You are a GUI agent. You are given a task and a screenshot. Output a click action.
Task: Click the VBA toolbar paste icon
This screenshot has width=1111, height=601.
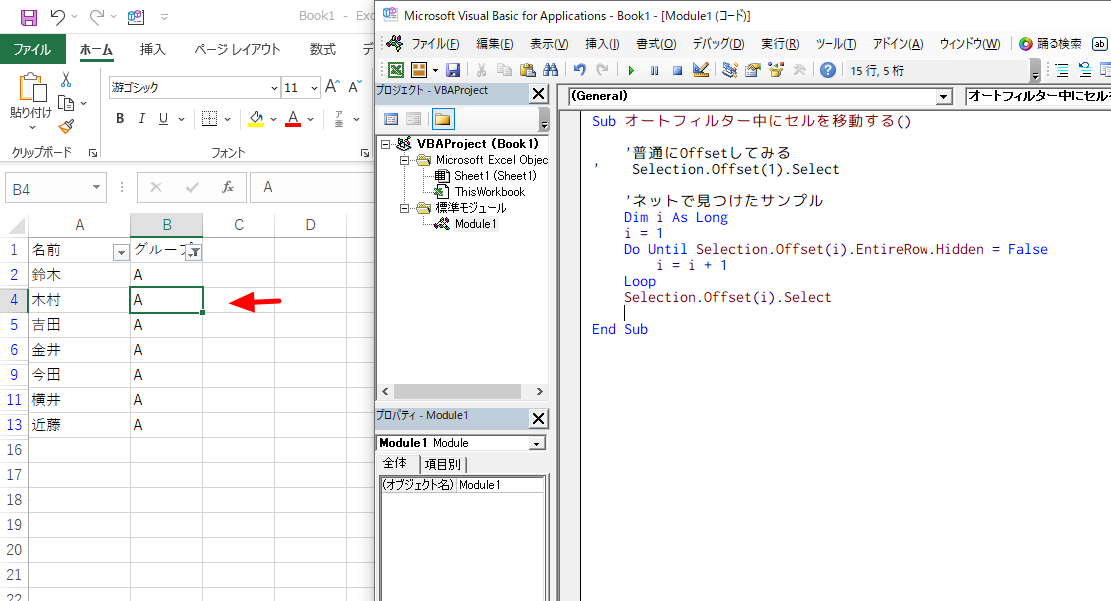(x=527, y=70)
